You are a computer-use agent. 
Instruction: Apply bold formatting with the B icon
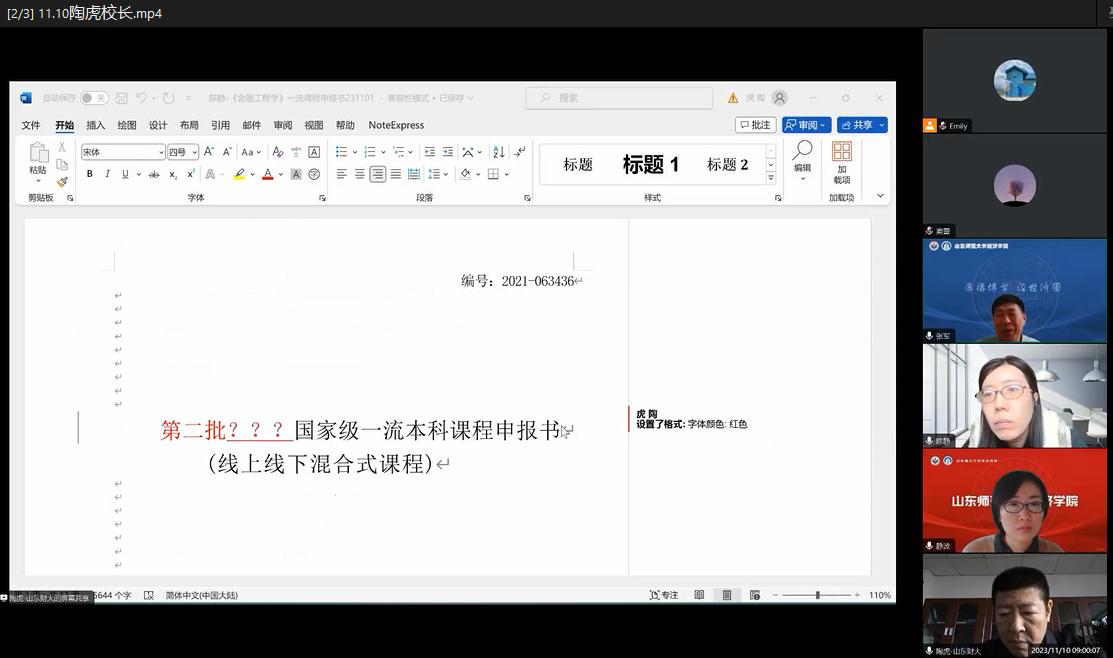coord(89,174)
